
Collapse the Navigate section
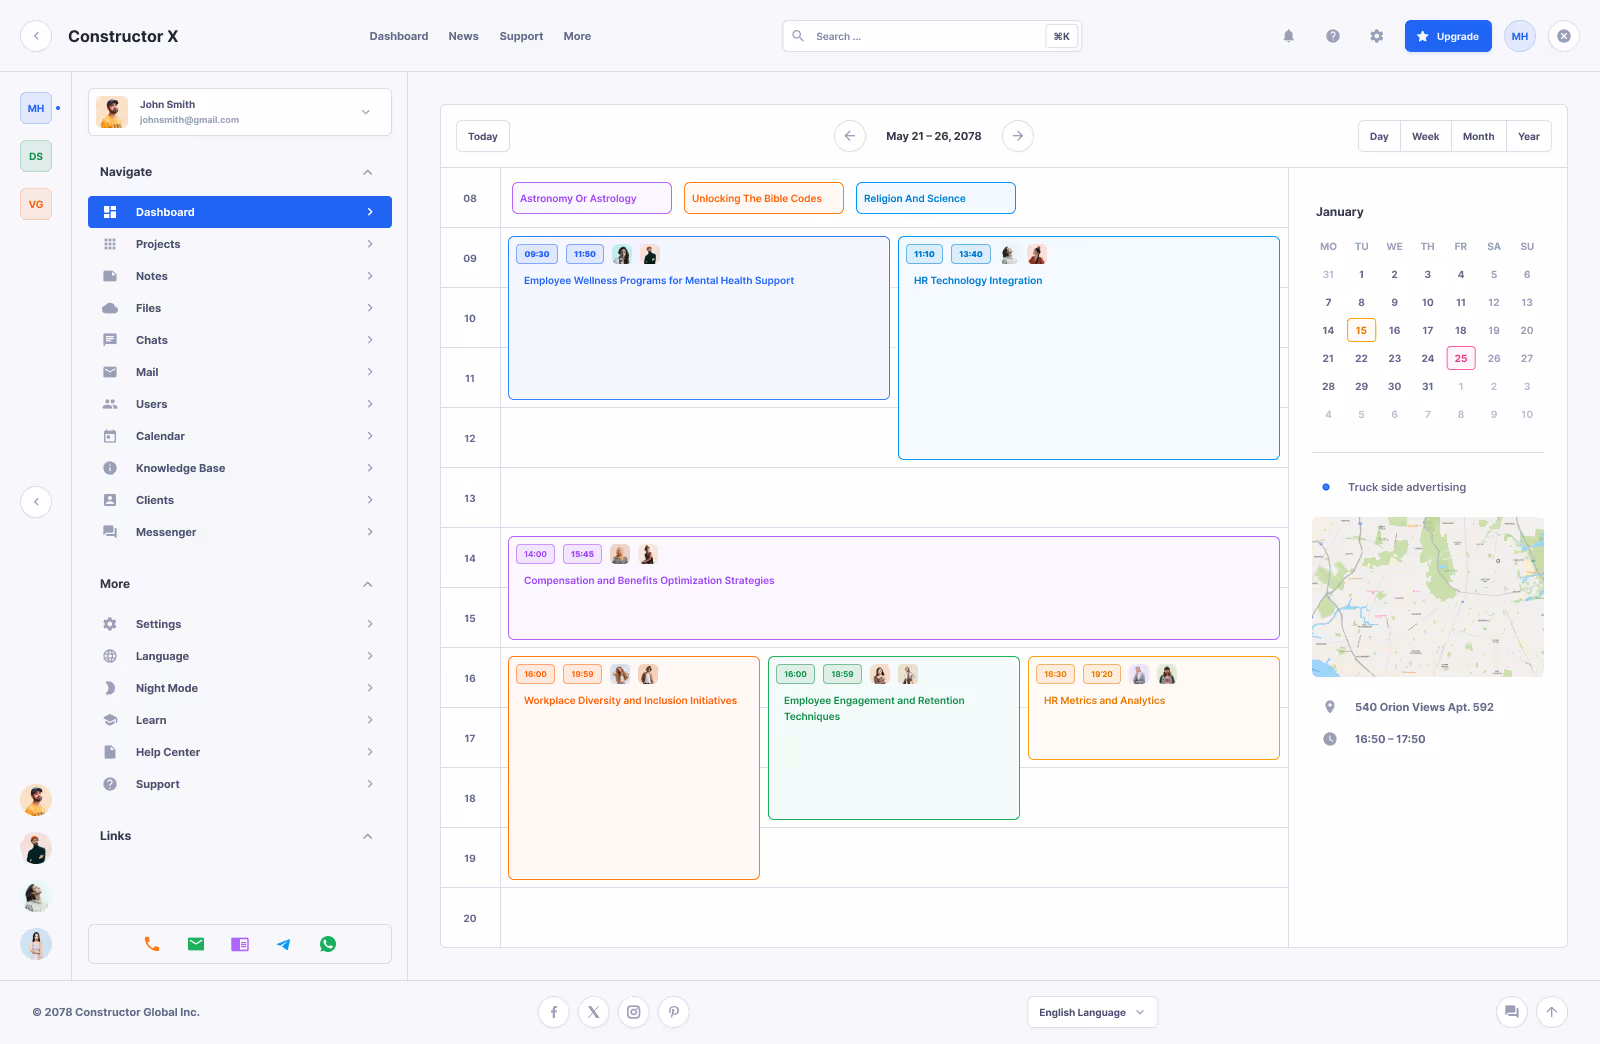tap(368, 172)
